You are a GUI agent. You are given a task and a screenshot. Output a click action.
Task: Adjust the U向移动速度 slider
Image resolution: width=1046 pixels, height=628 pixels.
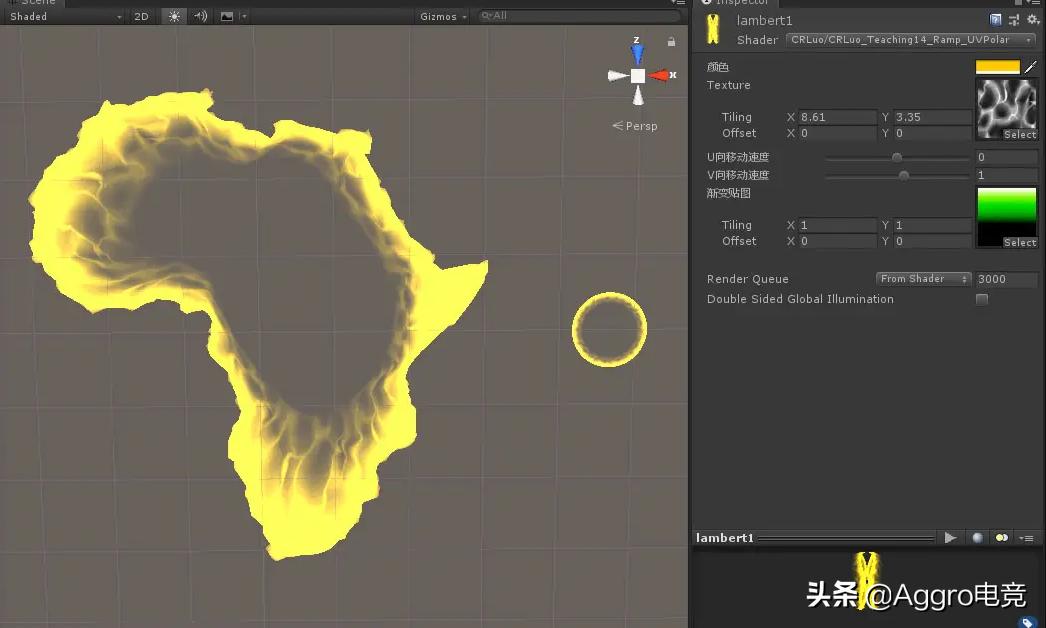897,158
